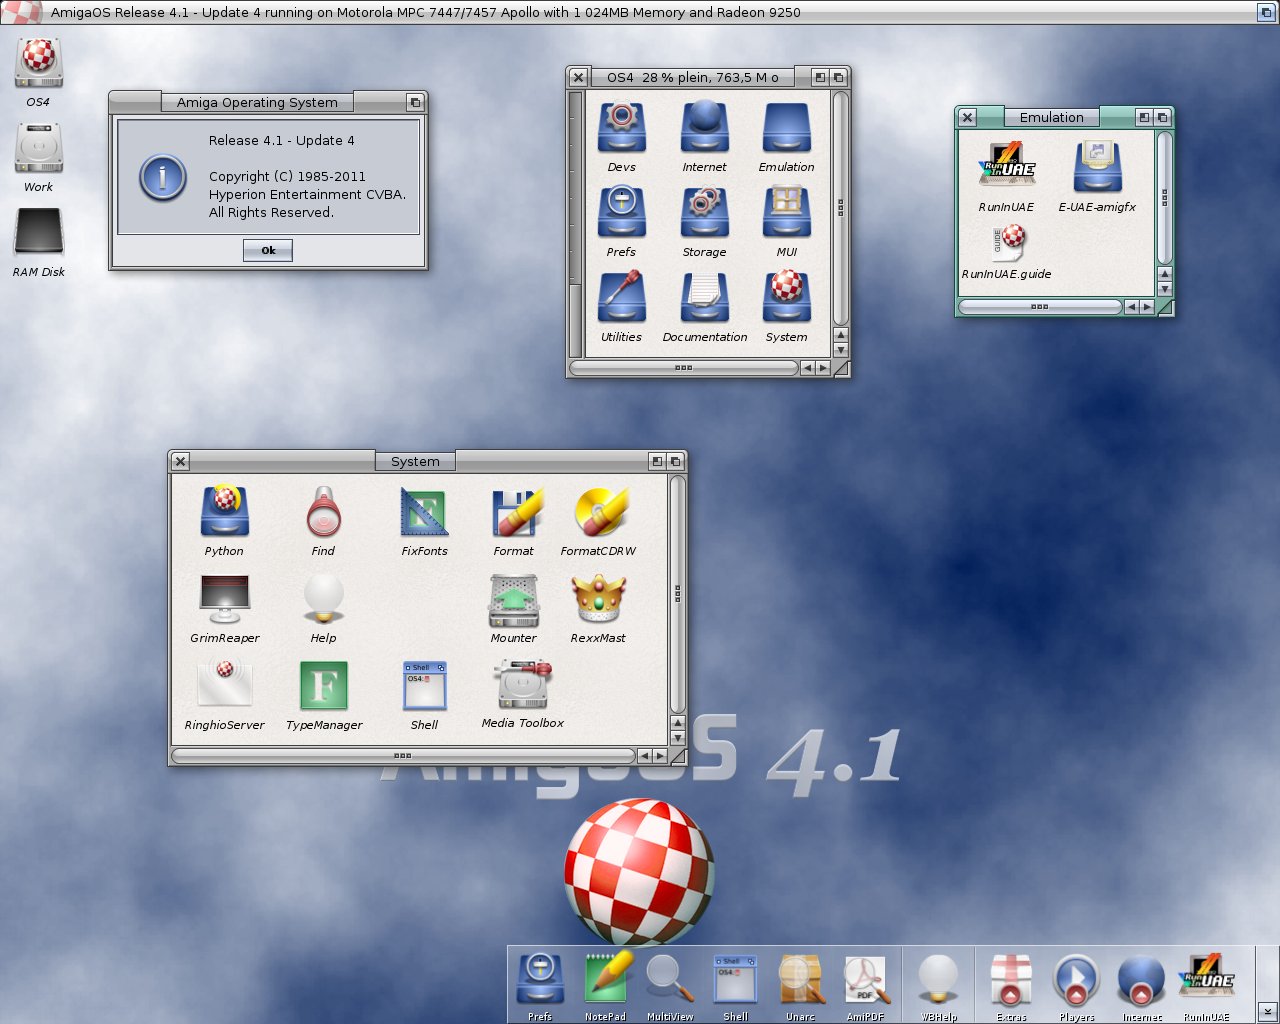This screenshot has height=1024, width=1280.
Task: Toggle zoom gadget of Emulation window
Action: (1144, 117)
